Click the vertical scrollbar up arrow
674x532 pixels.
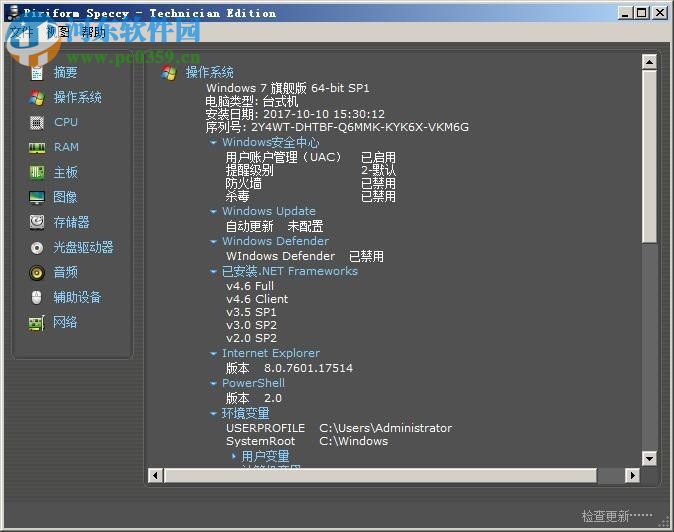pyautogui.click(x=649, y=62)
